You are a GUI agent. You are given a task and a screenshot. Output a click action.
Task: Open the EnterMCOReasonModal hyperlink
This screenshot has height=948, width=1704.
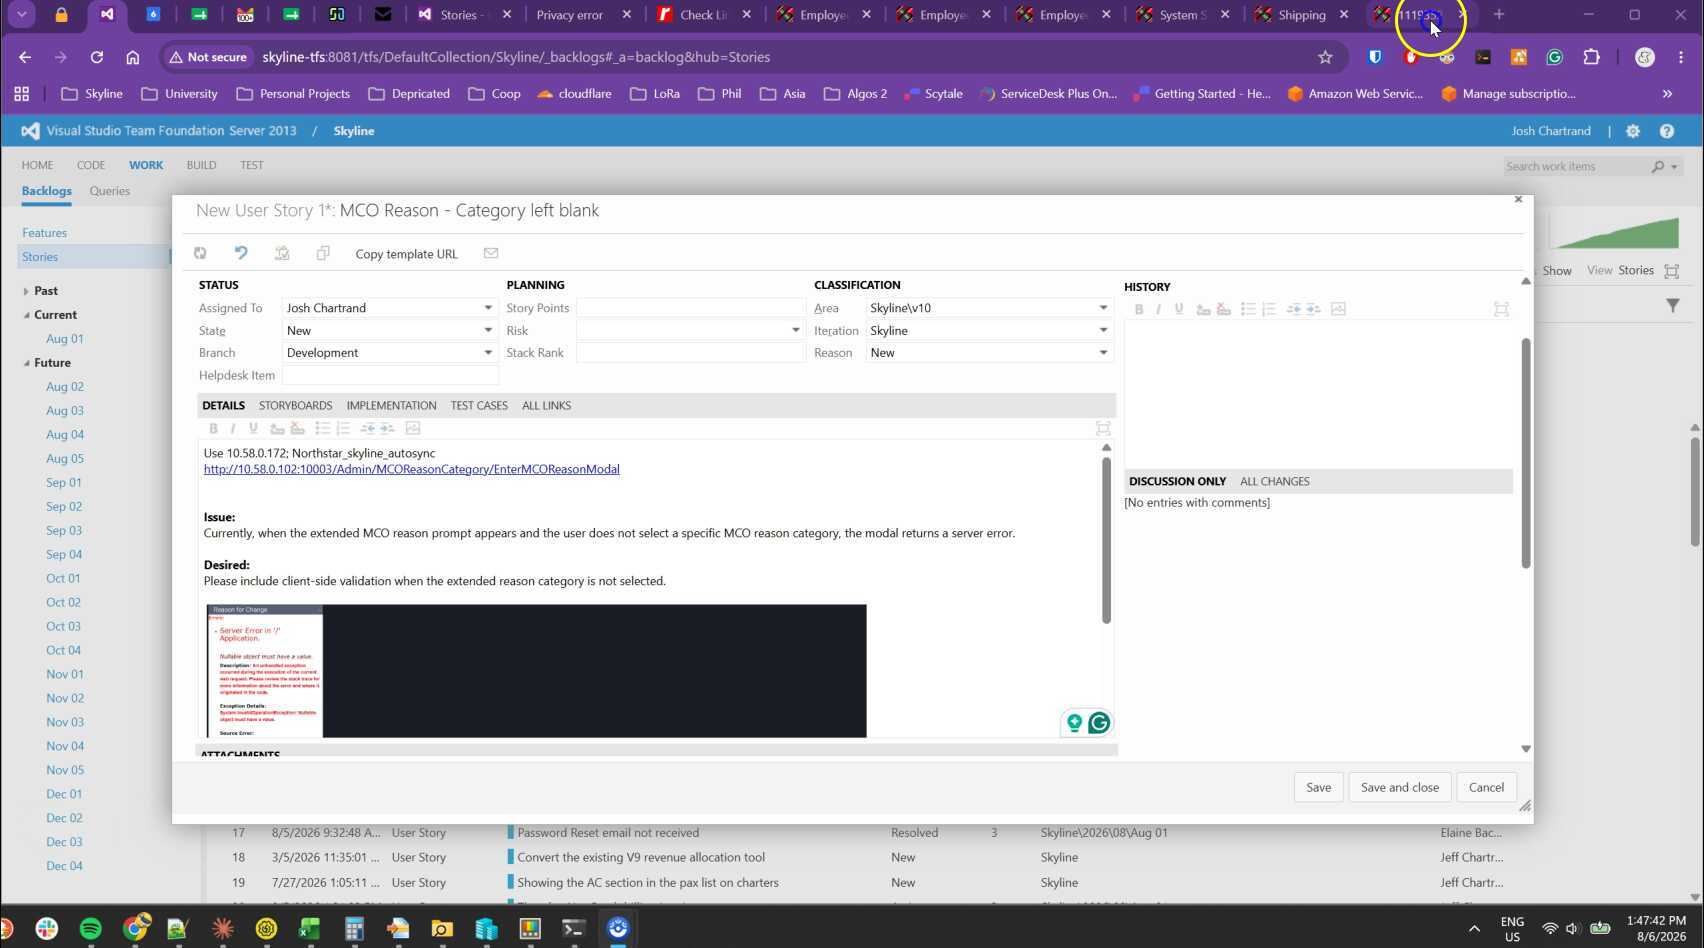point(412,469)
